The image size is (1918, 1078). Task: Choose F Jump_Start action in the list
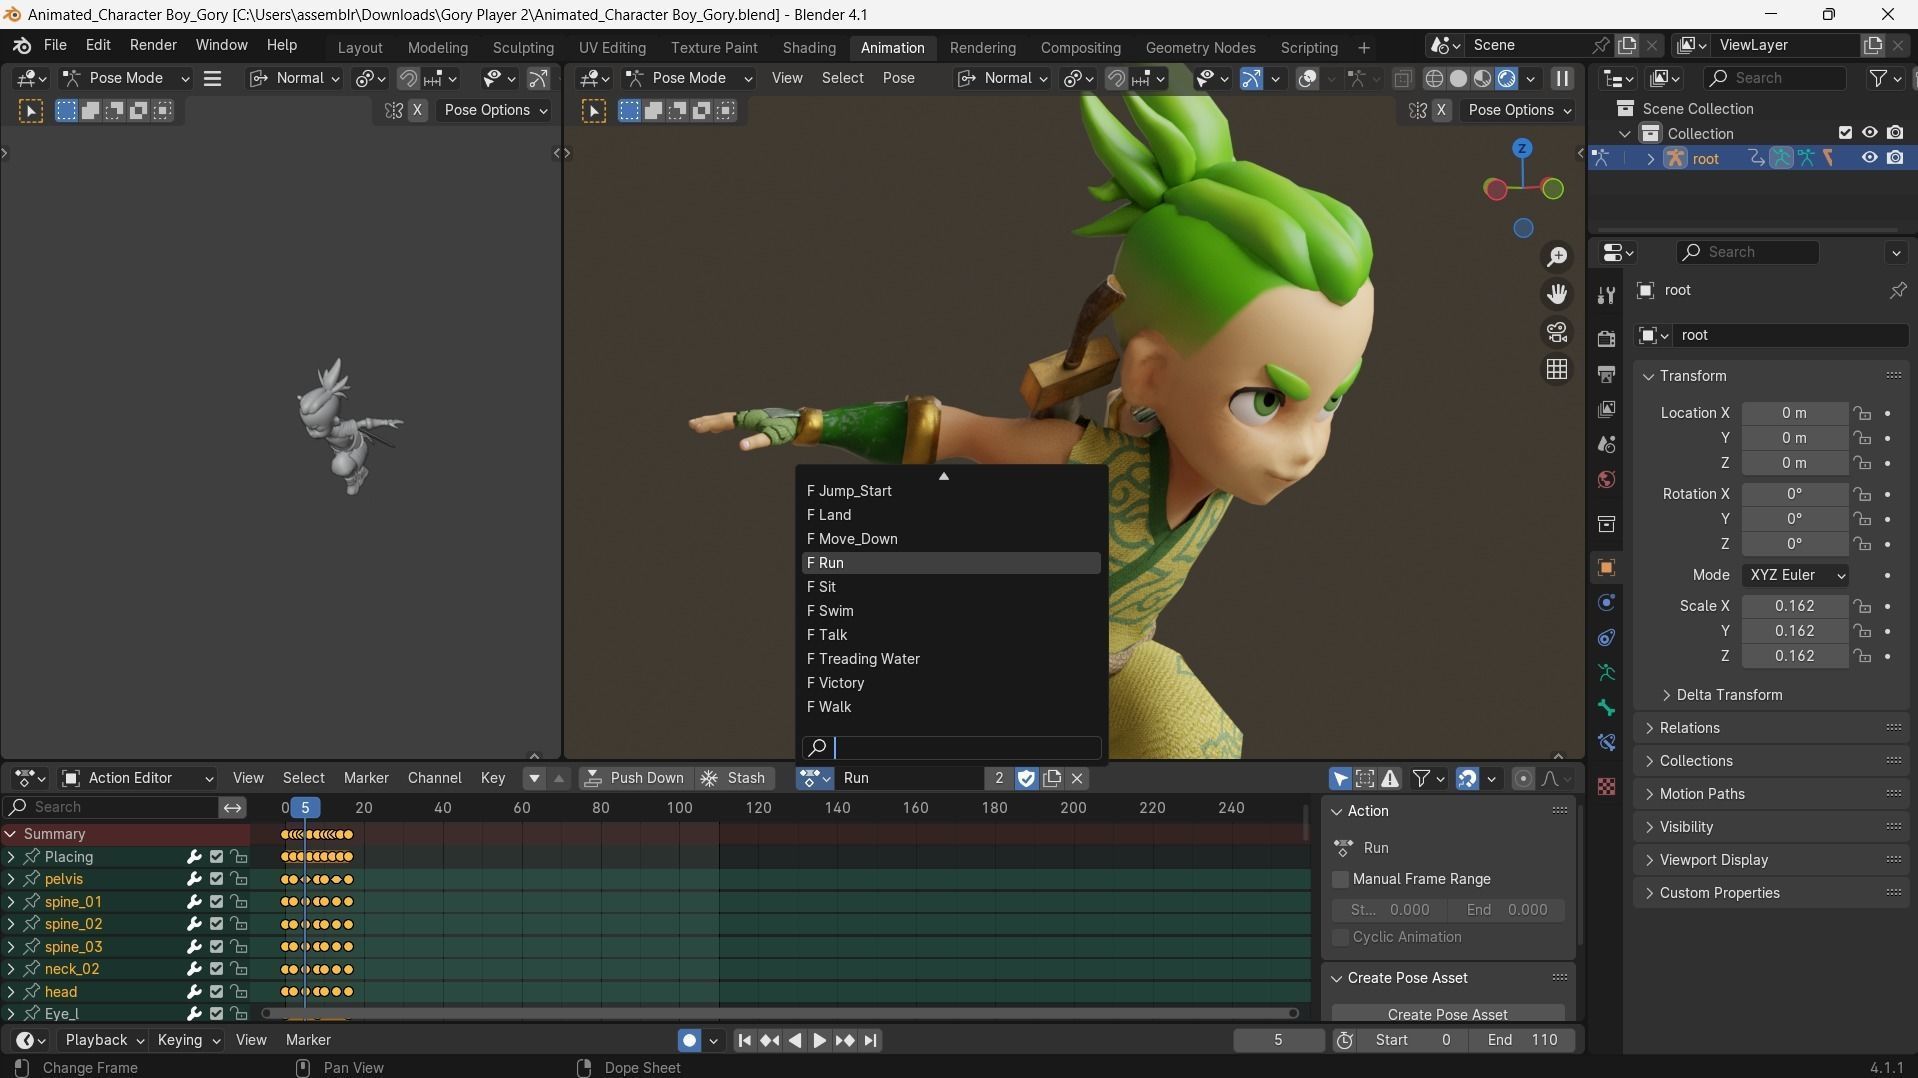(951, 491)
